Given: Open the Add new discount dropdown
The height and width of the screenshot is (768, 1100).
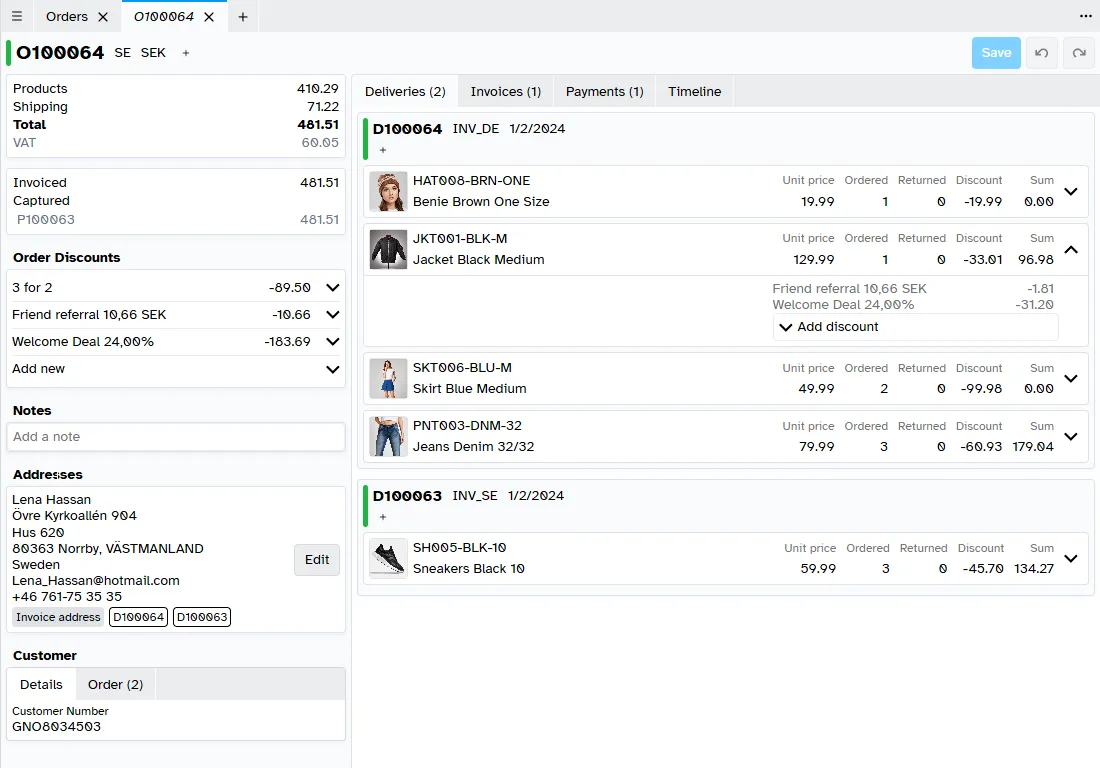Looking at the screenshot, I should 333,369.
